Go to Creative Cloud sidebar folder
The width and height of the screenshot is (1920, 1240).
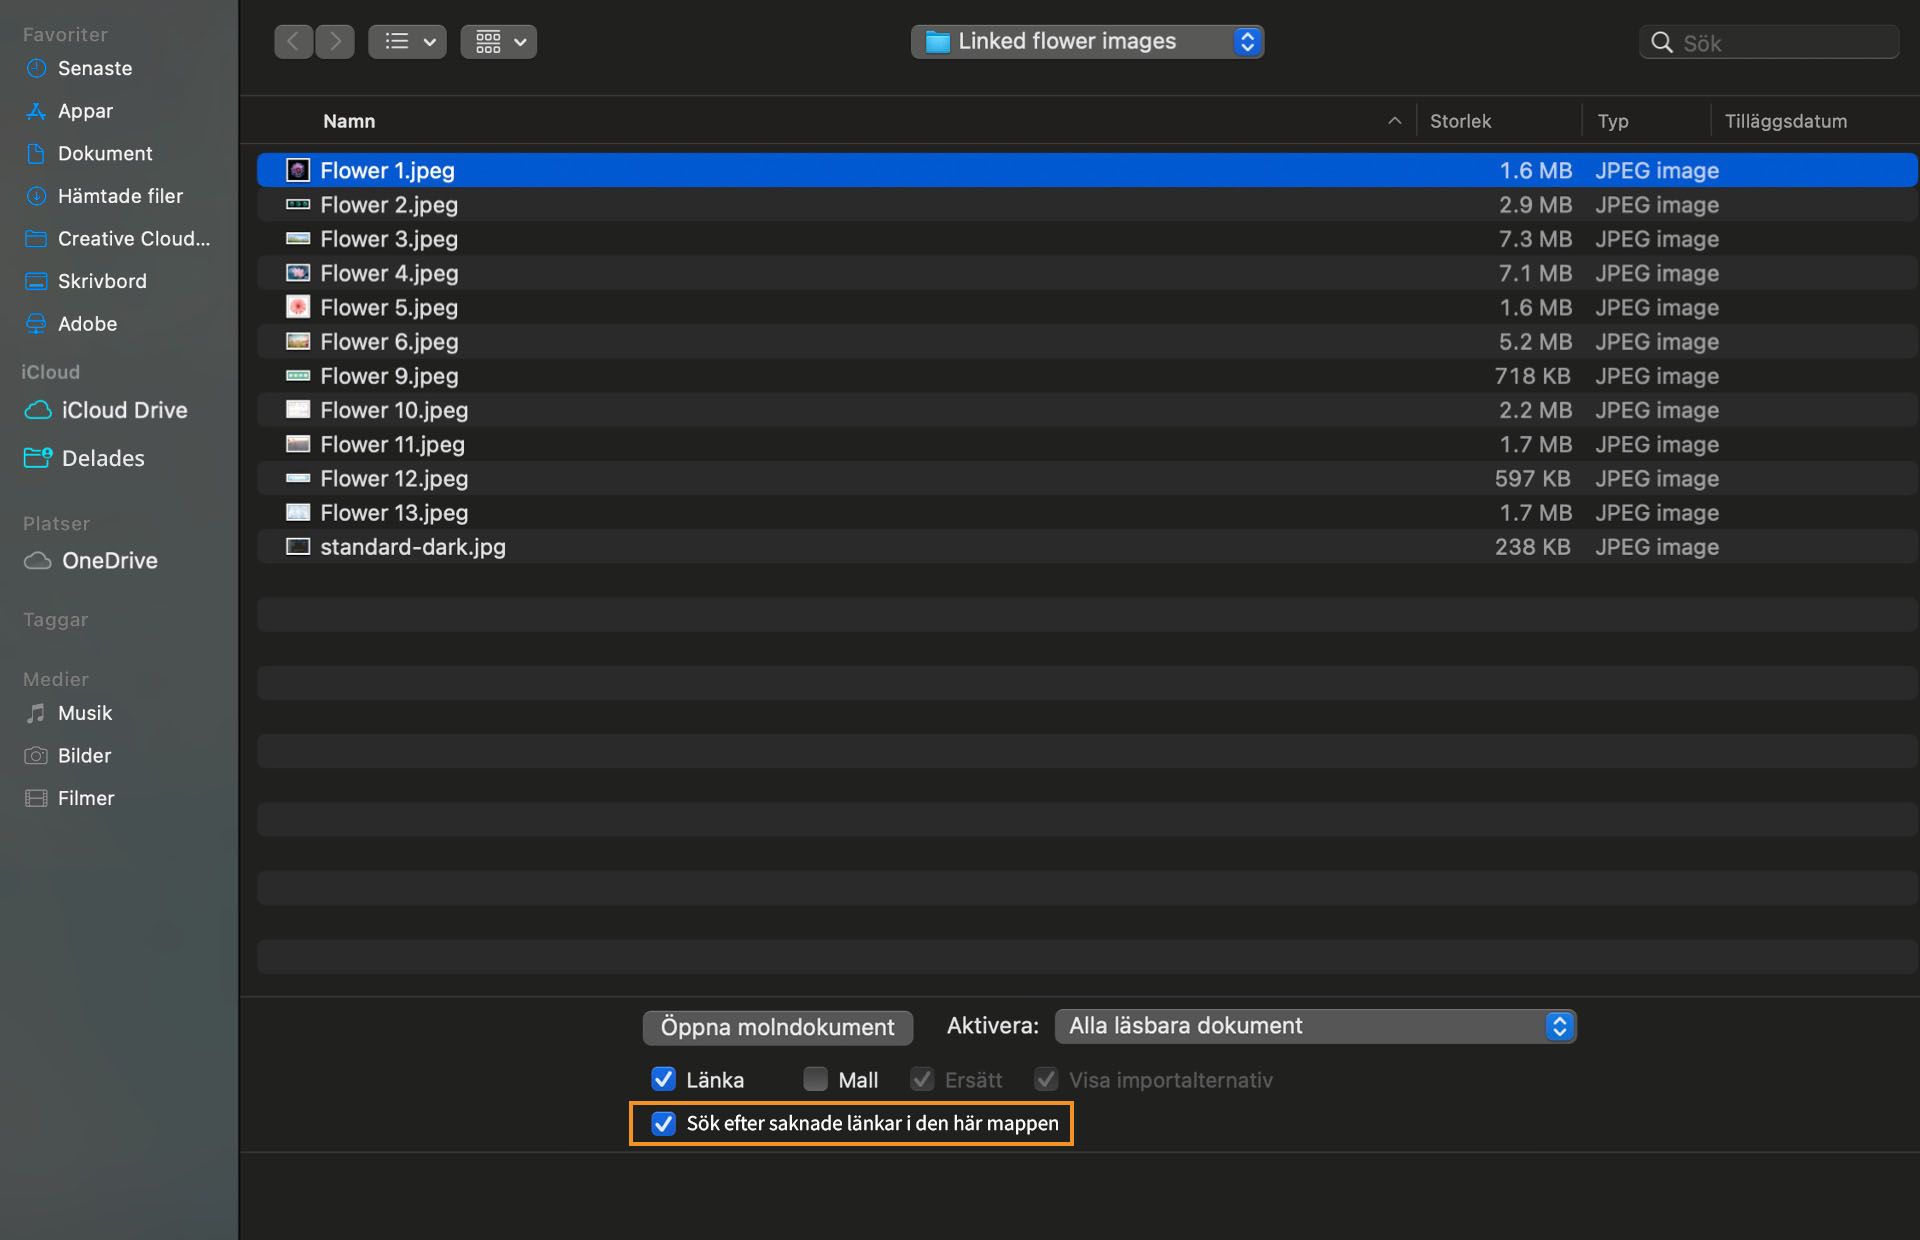tap(133, 239)
